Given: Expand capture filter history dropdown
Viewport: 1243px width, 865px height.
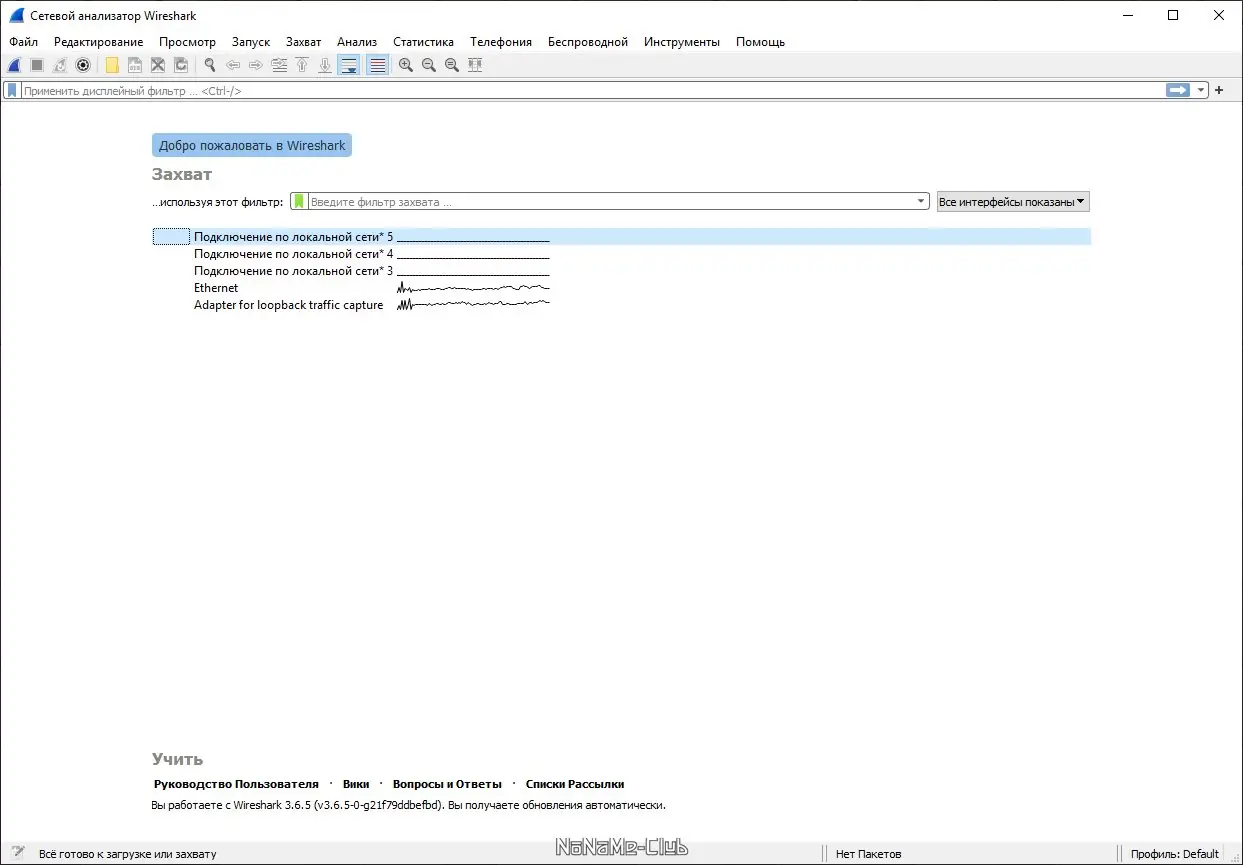Looking at the screenshot, I should (921, 202).
